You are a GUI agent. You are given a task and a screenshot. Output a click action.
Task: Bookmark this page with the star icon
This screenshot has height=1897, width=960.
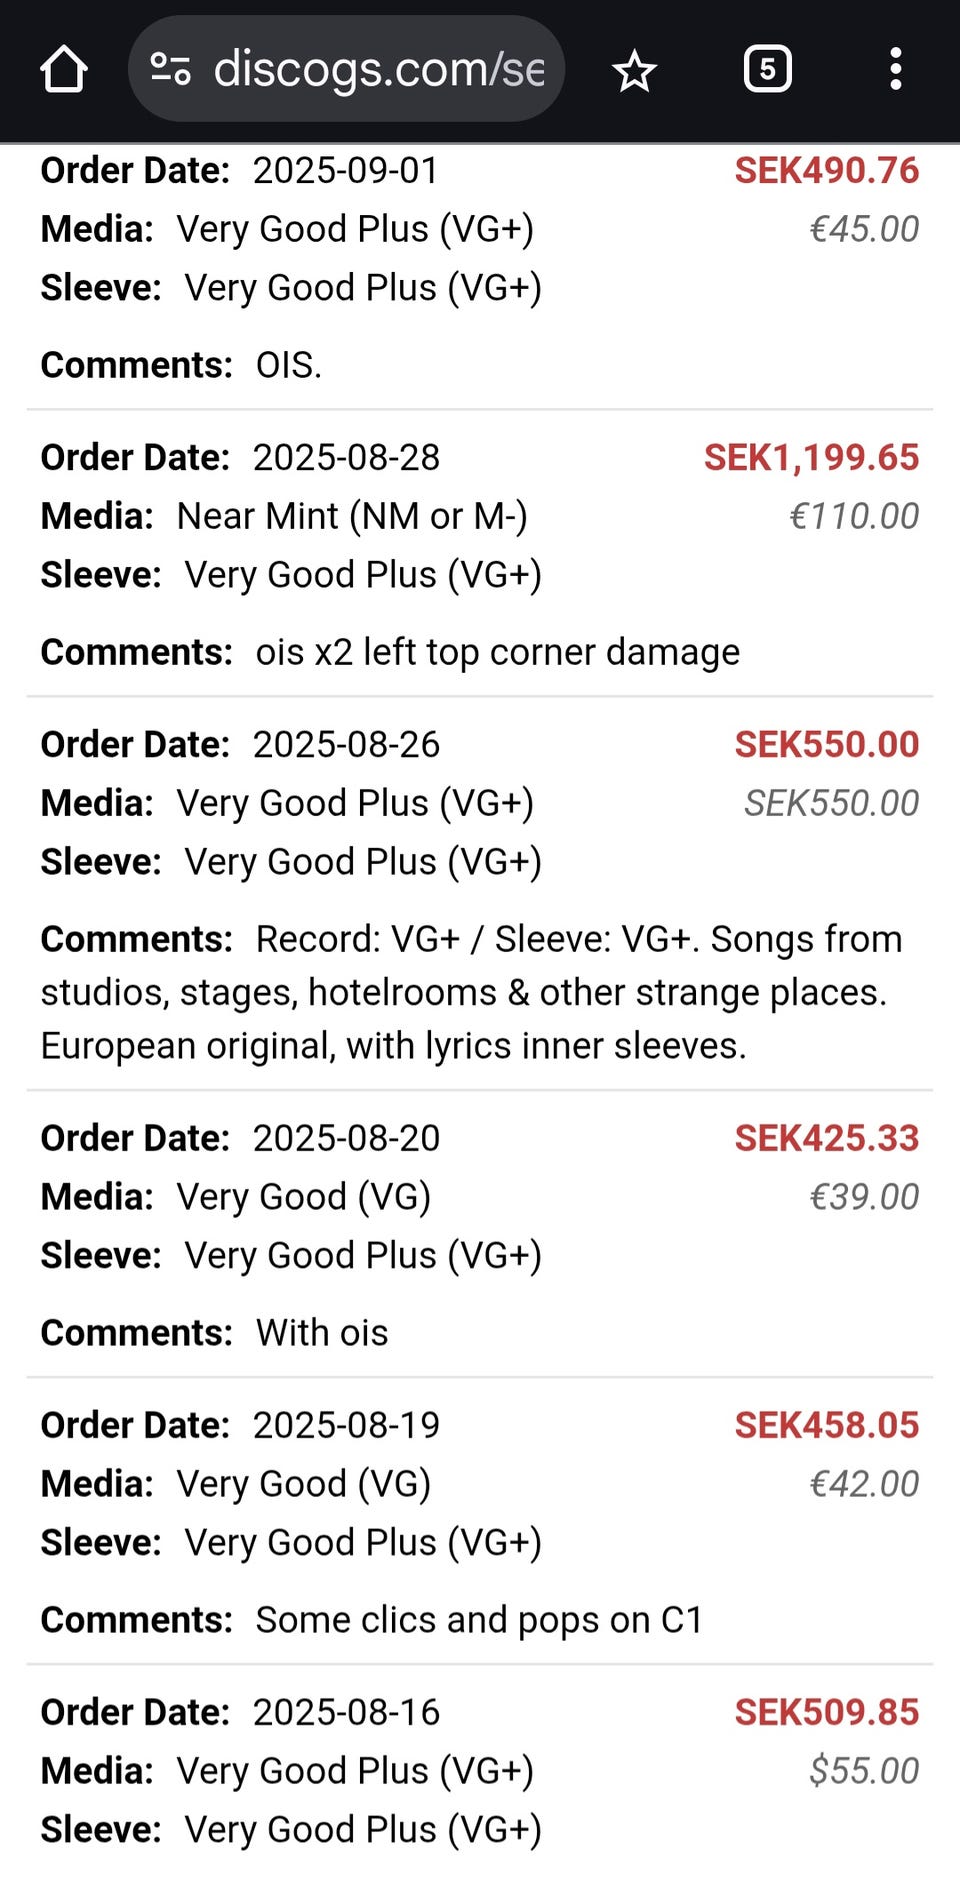point(634,71)
